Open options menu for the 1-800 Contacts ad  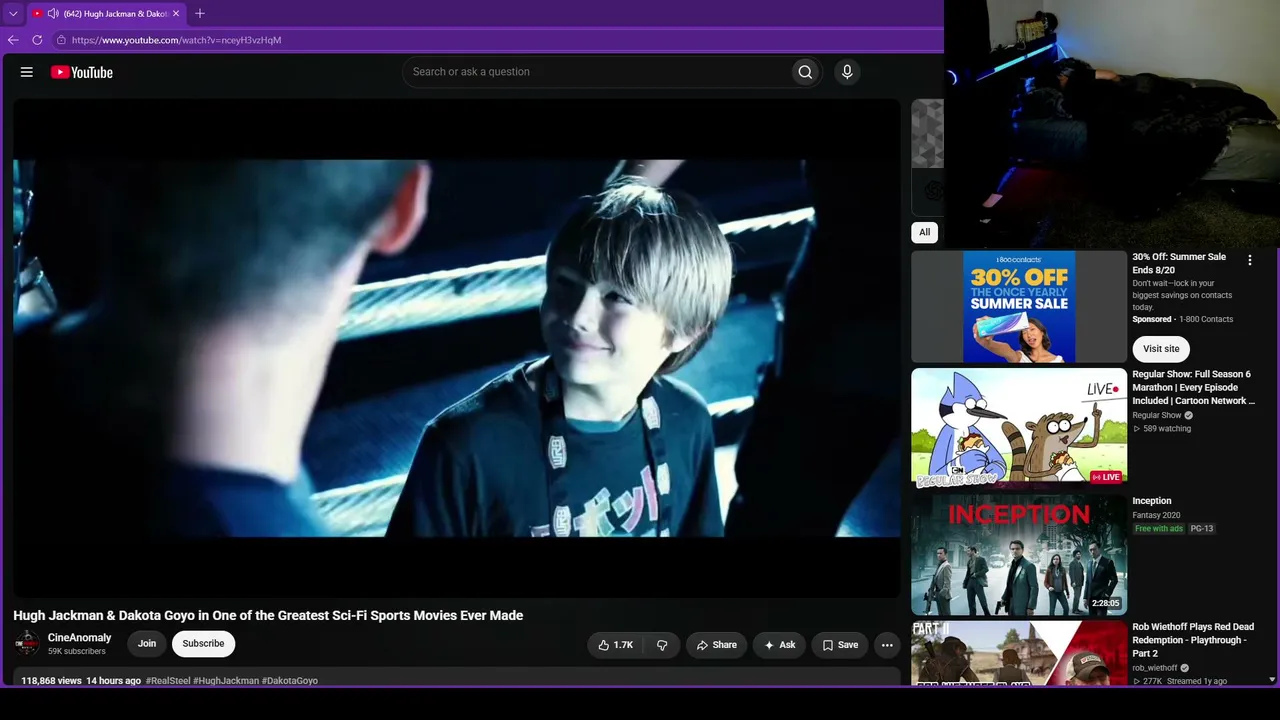pos(1249,260)
